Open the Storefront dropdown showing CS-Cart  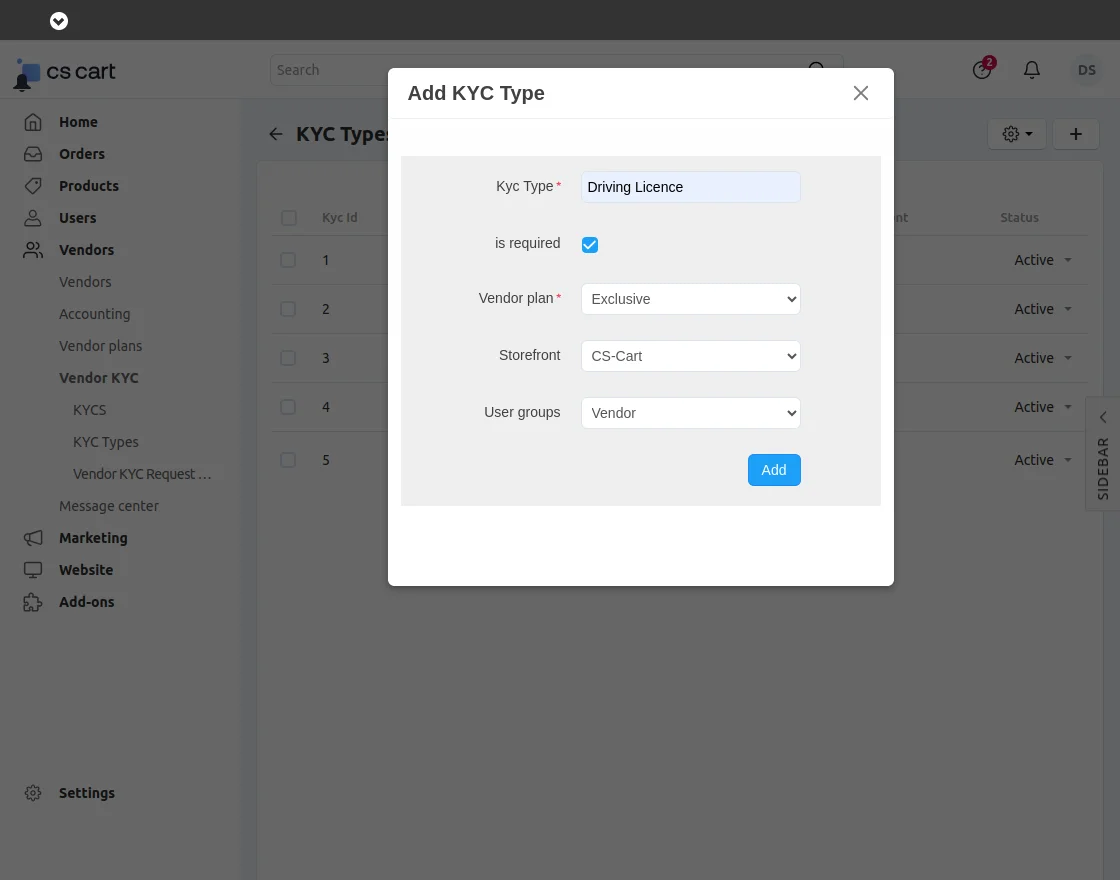(x=690, y=355)
